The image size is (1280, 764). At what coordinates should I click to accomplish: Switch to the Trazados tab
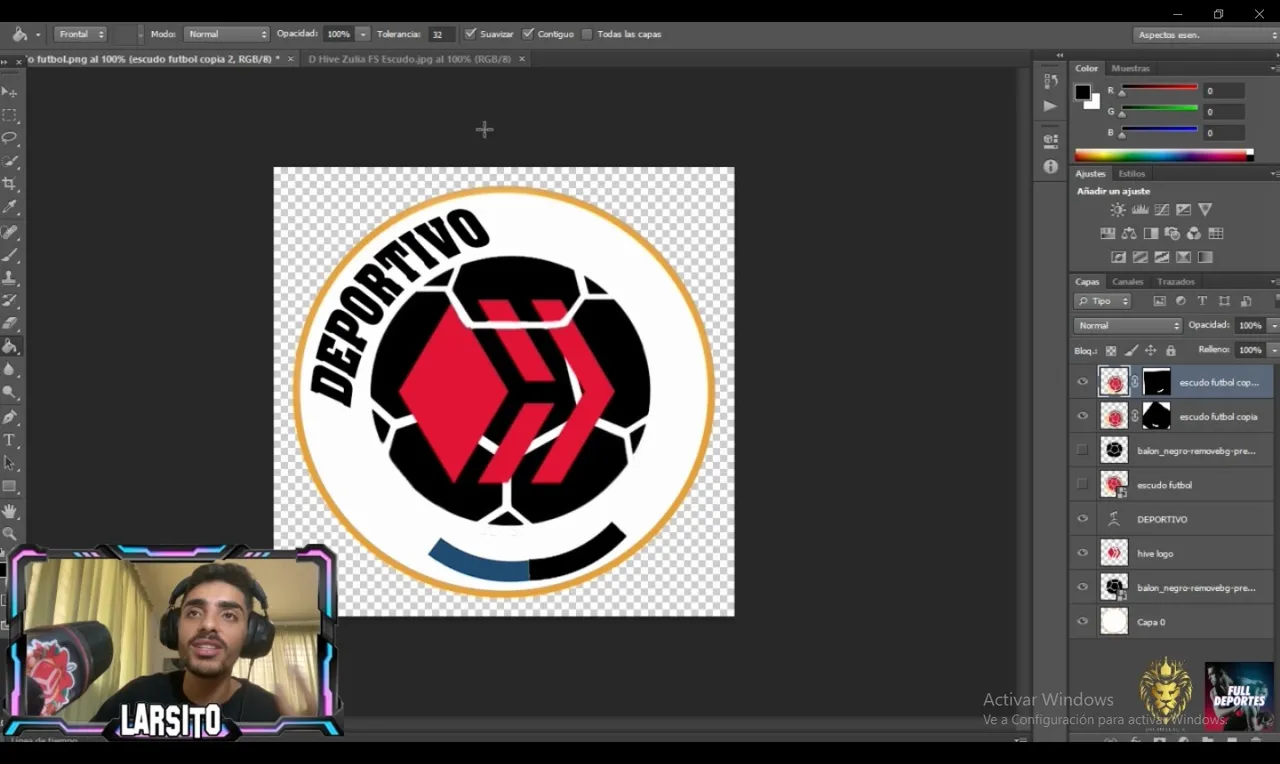[1176, 282]
